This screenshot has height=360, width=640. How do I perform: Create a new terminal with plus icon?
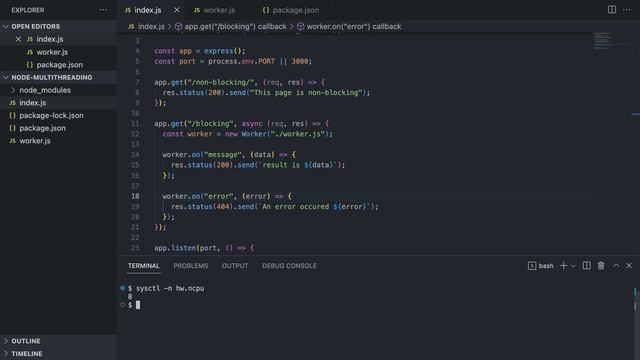563,266
